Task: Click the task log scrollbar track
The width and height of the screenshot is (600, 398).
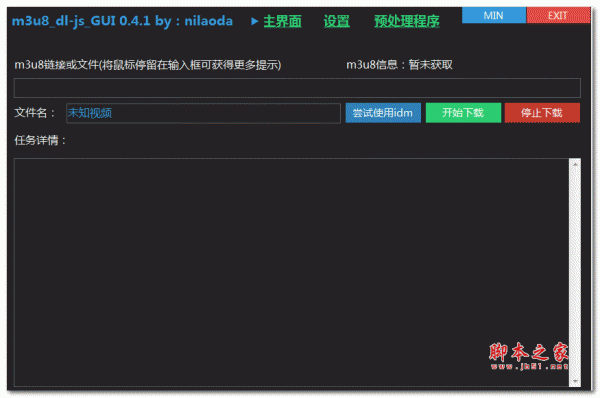Action: click(x=575, y=272)
